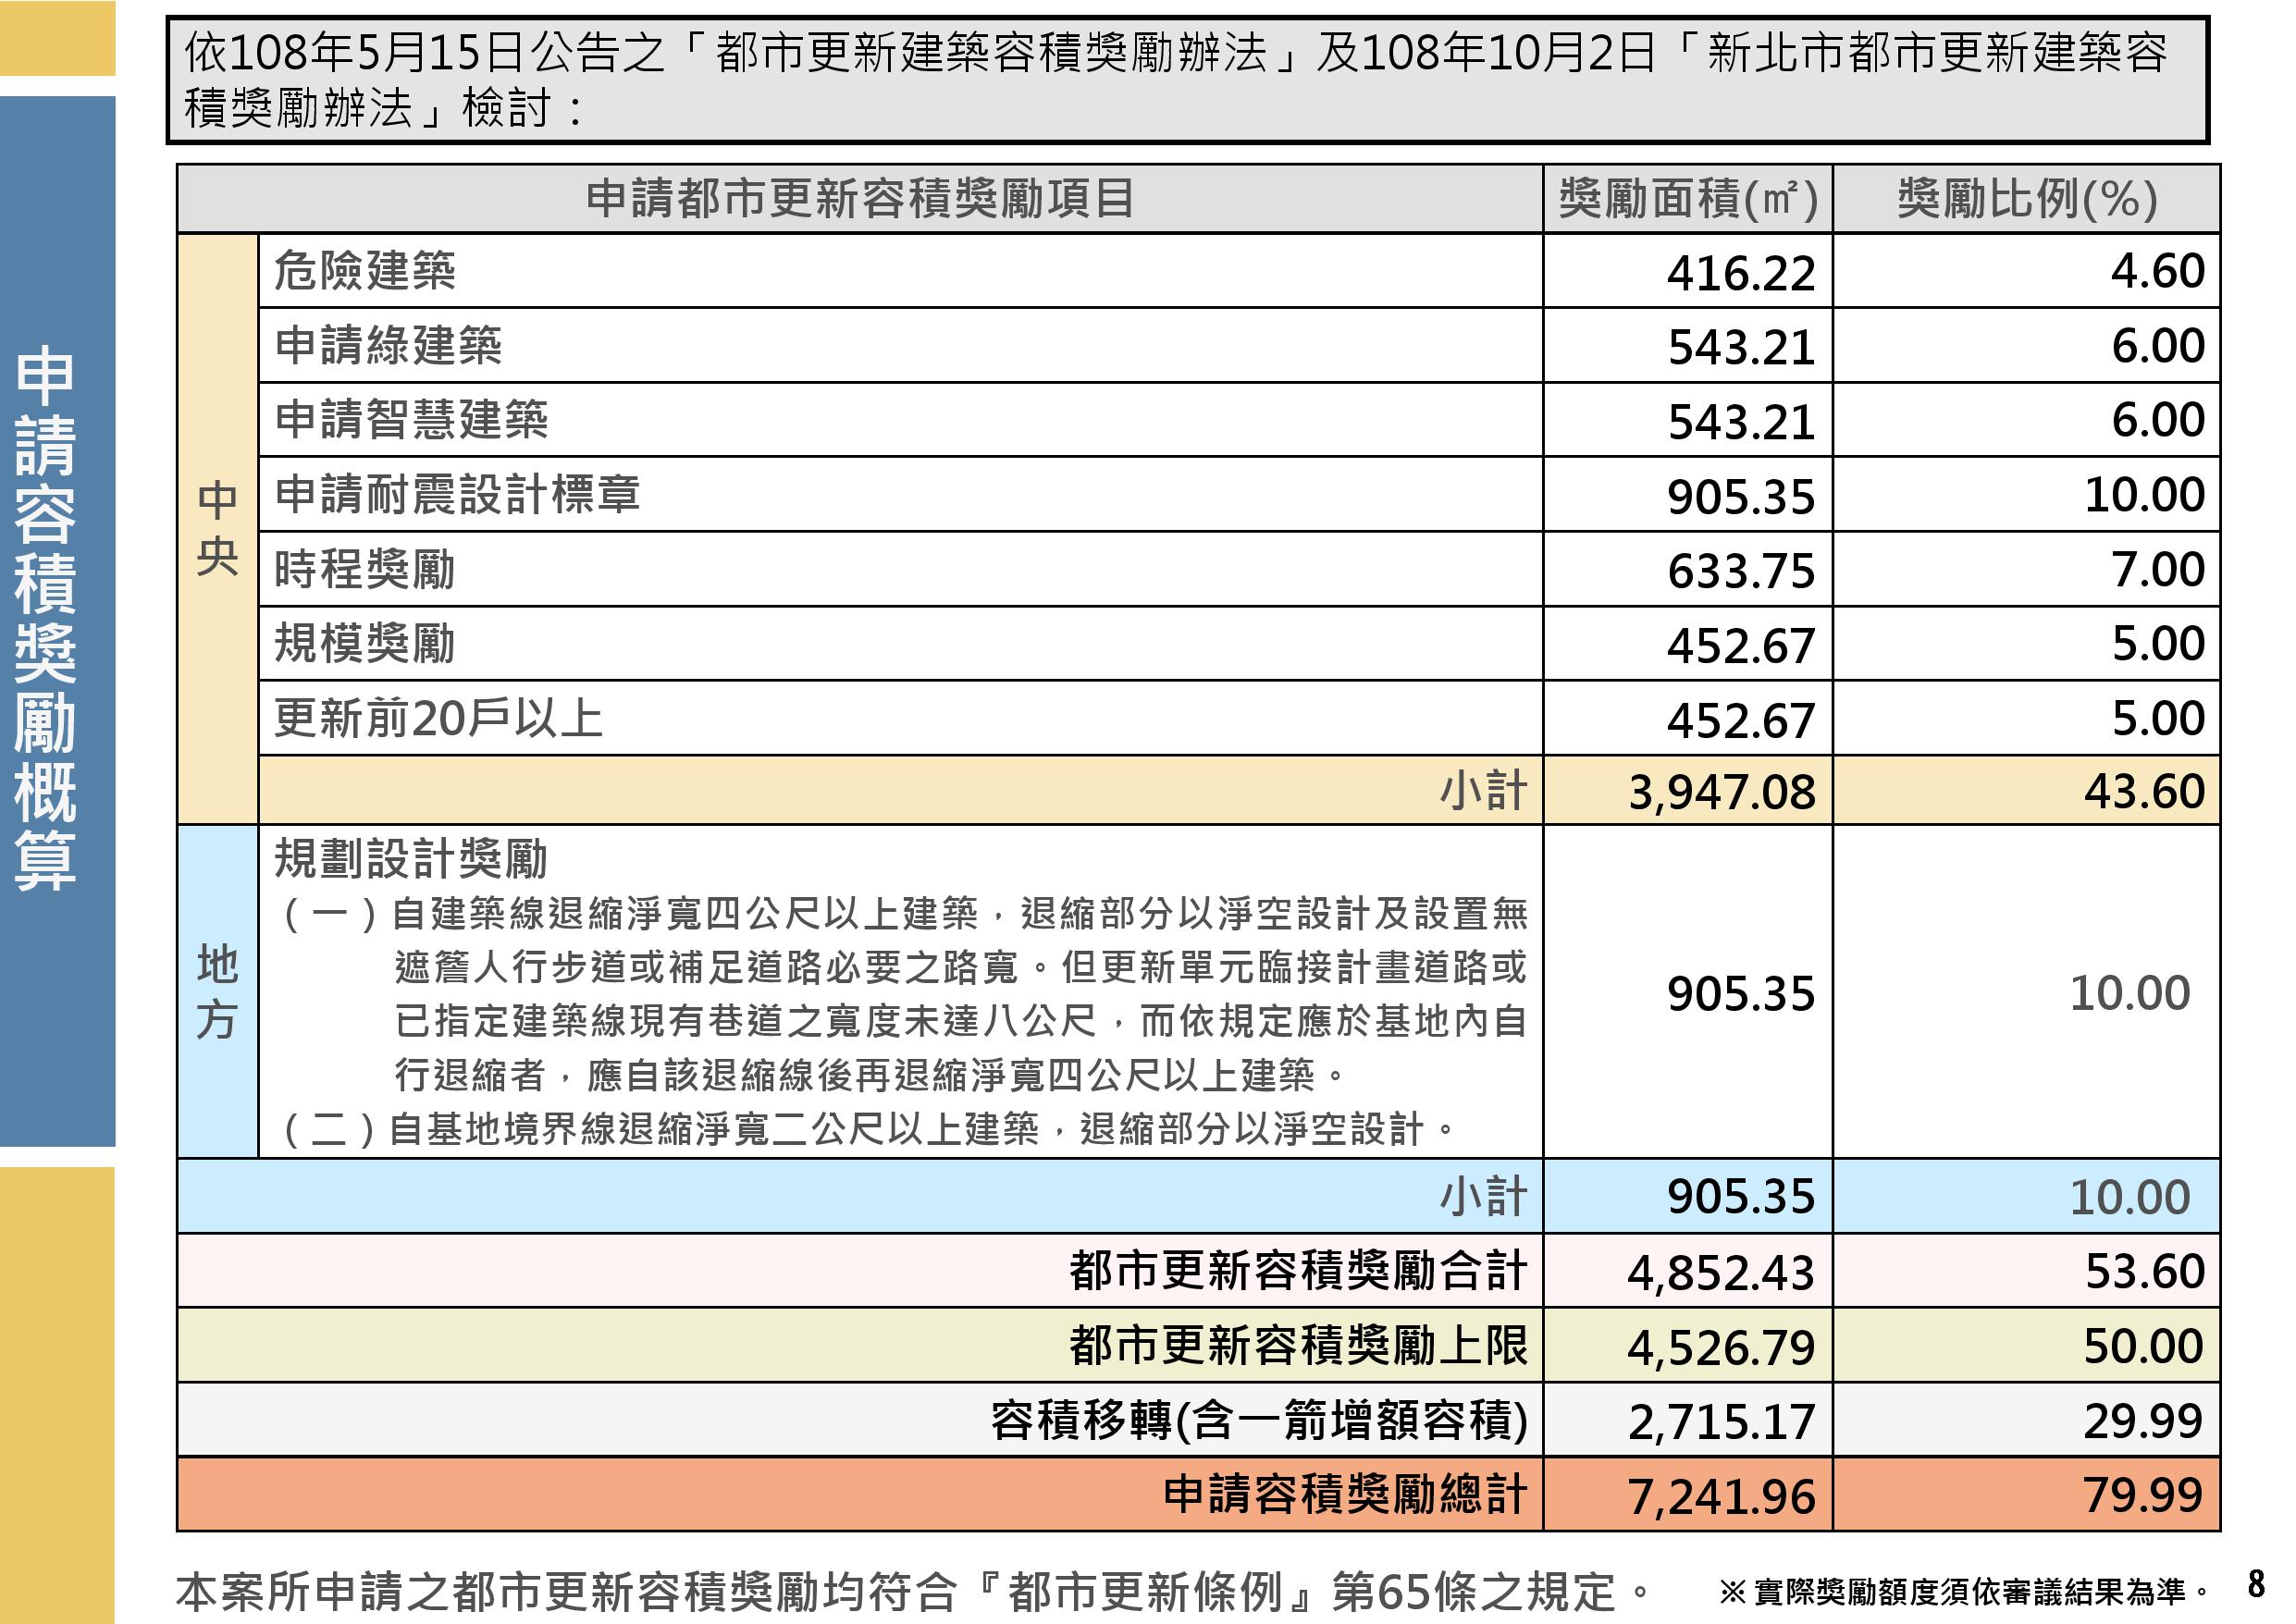
Task: Click the 規模獎勵 row label
Action: [365, 643]
